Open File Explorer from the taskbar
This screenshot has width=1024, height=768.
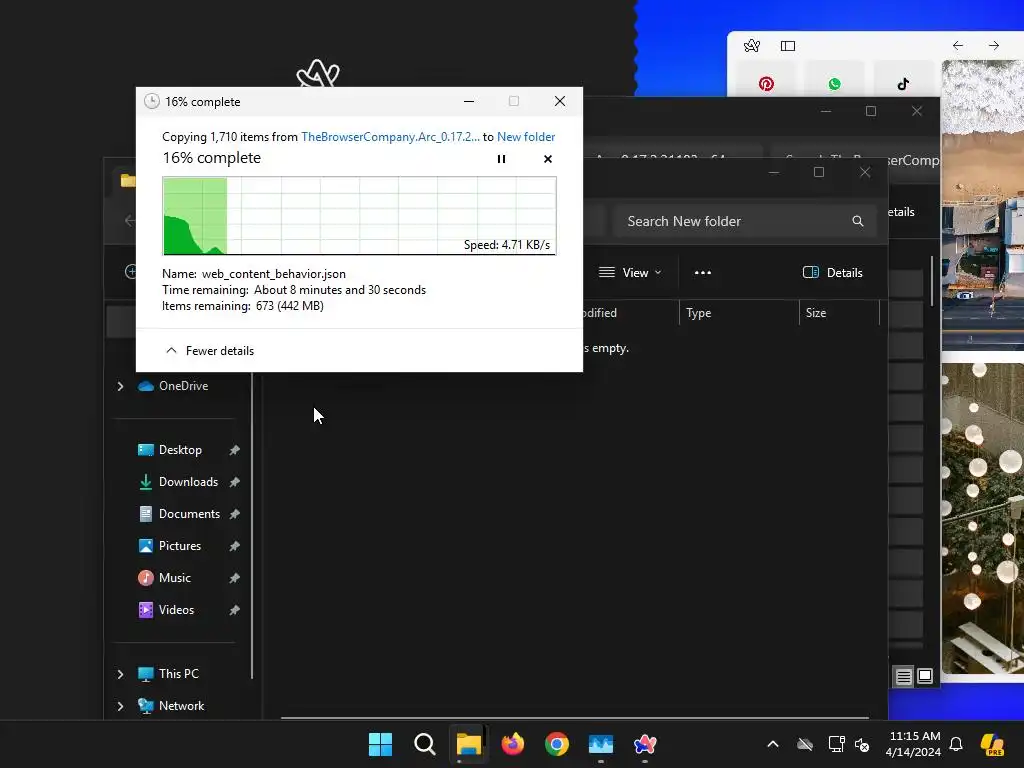click(468, 744)
